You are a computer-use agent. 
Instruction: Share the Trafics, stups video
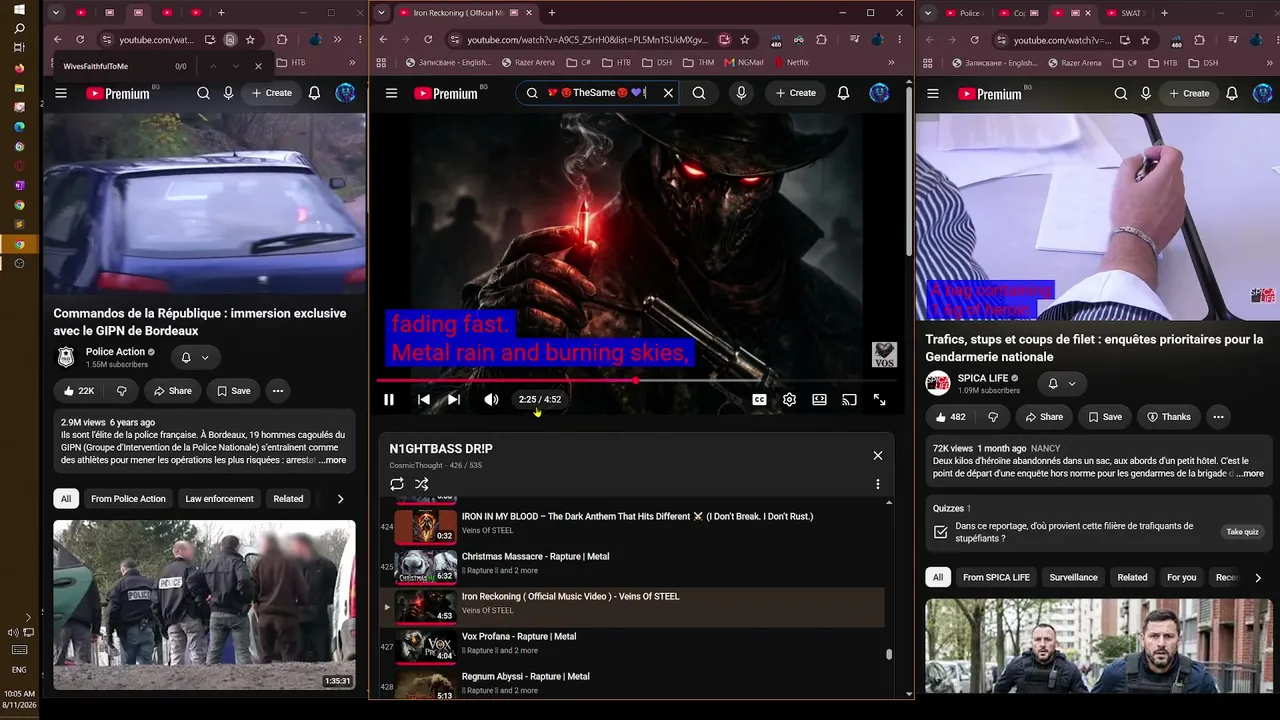coord(1043,417)
